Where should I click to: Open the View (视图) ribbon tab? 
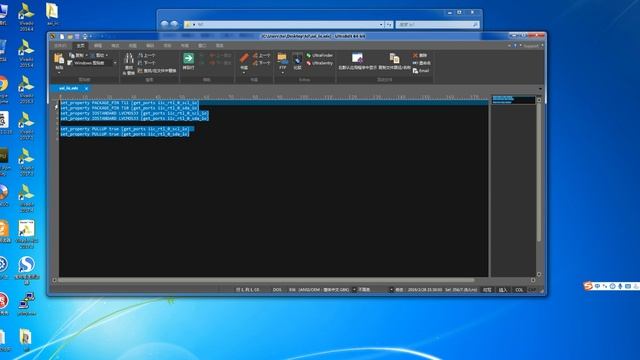[133, 45]
